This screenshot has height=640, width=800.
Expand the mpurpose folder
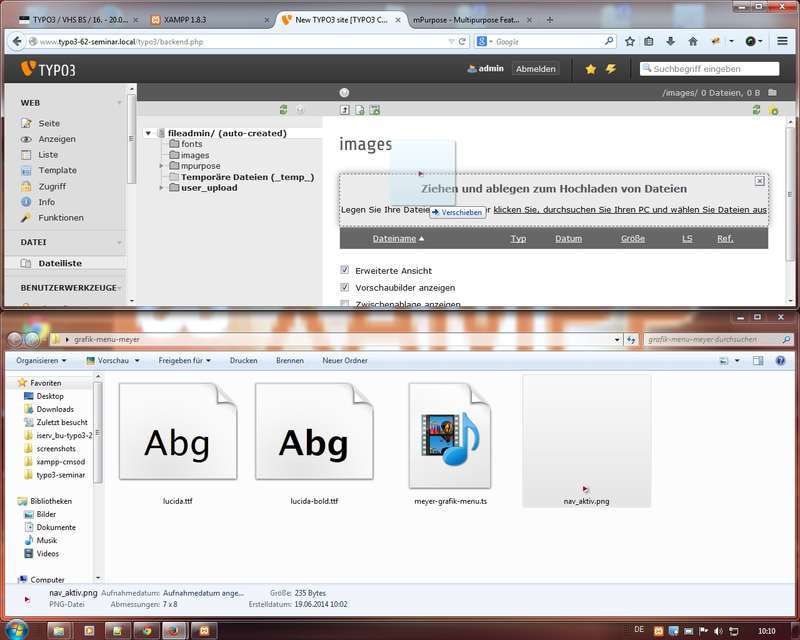click(161, 166)
